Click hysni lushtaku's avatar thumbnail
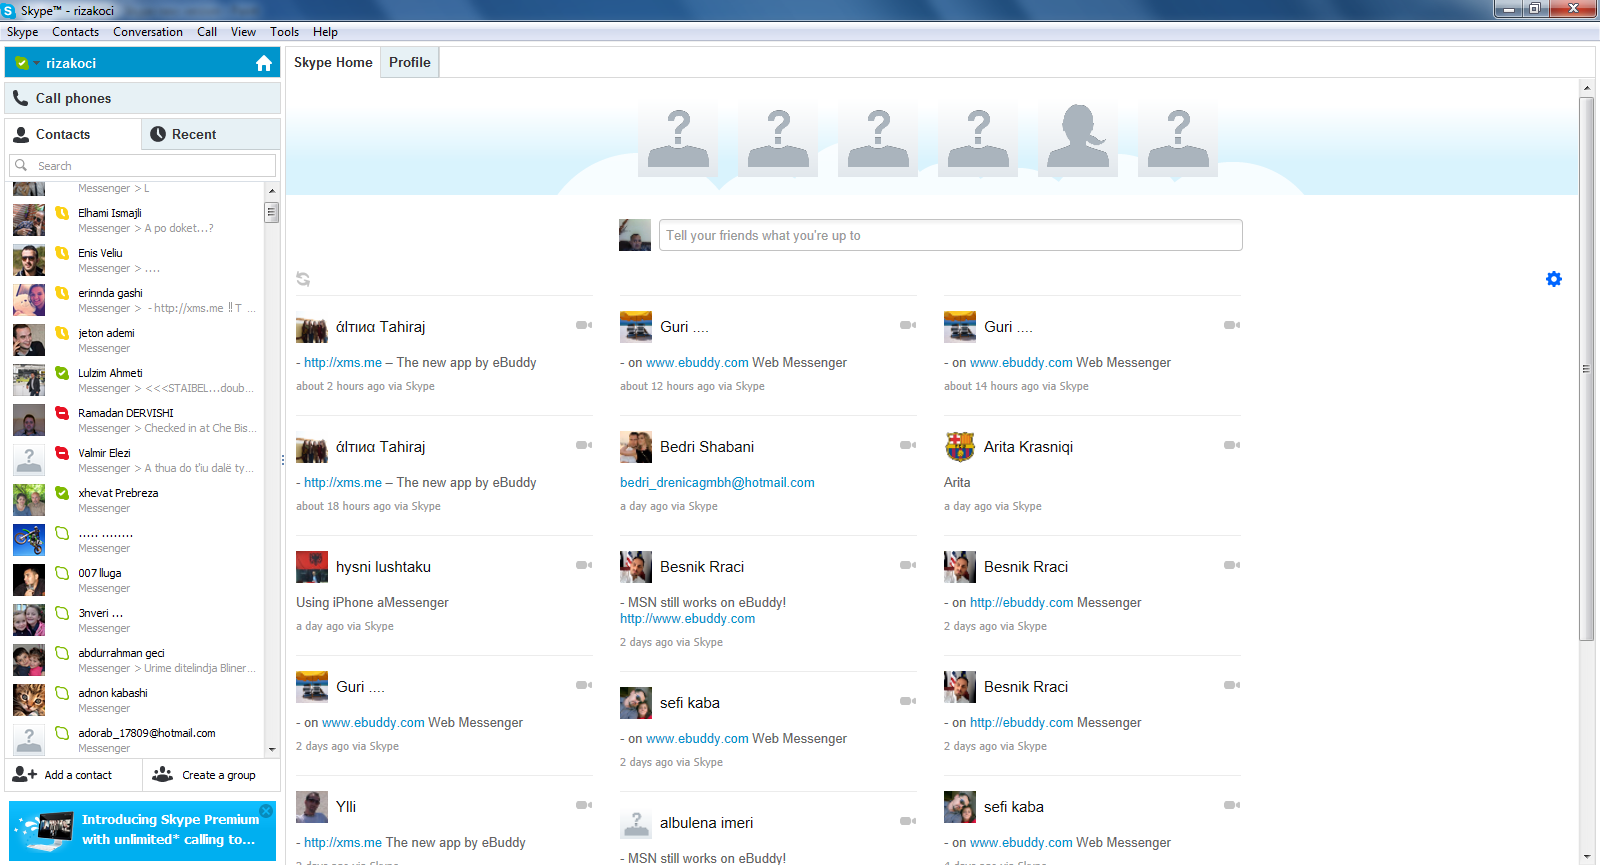Image resolution: width=1600 pixels, height=865 pixels. tap(312, 567)
